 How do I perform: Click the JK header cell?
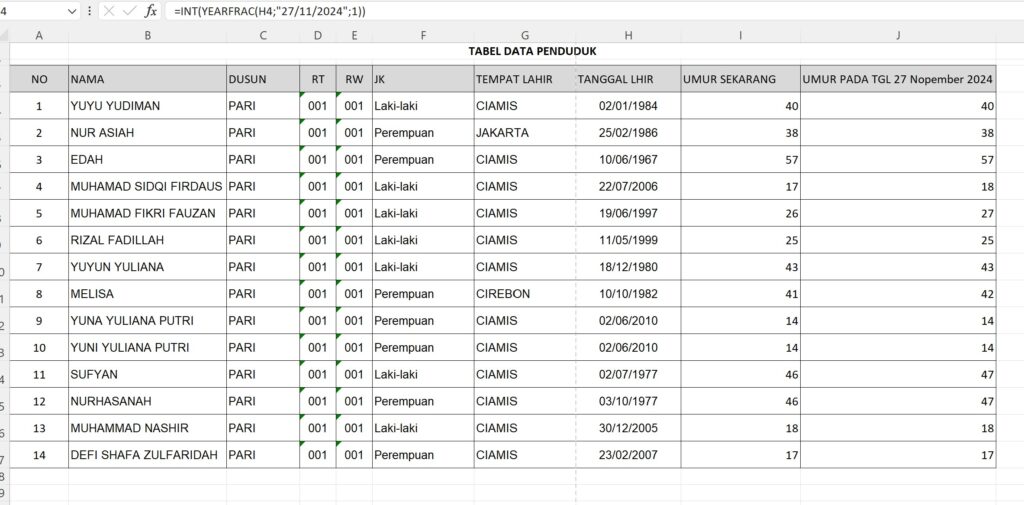pos(424,79)
